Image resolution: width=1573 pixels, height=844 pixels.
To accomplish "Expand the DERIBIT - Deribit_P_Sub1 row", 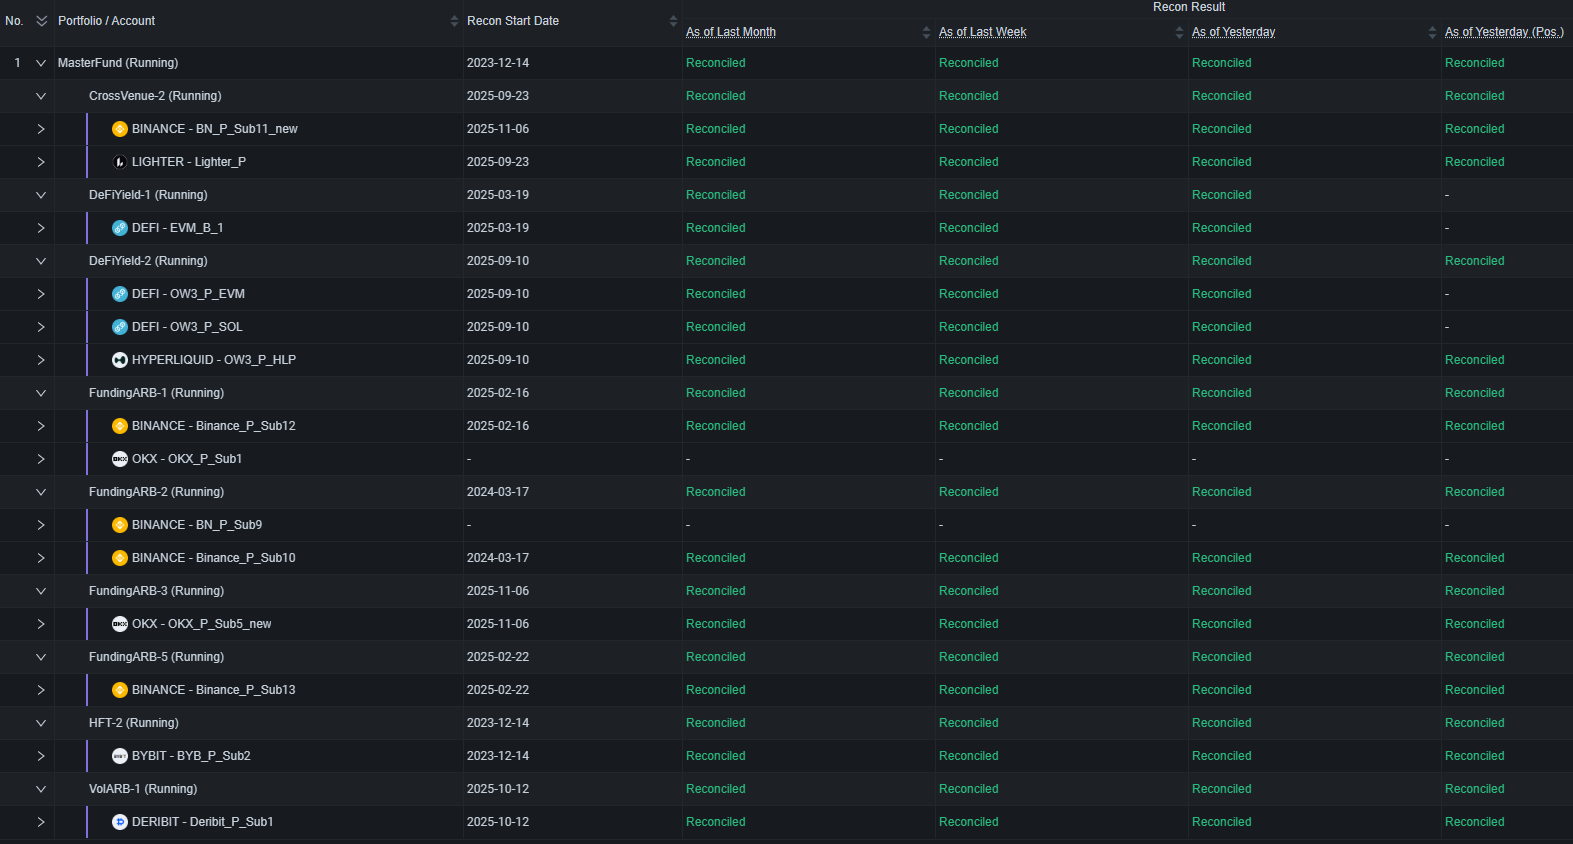I will pyautogui.click(x=41, y=822).
